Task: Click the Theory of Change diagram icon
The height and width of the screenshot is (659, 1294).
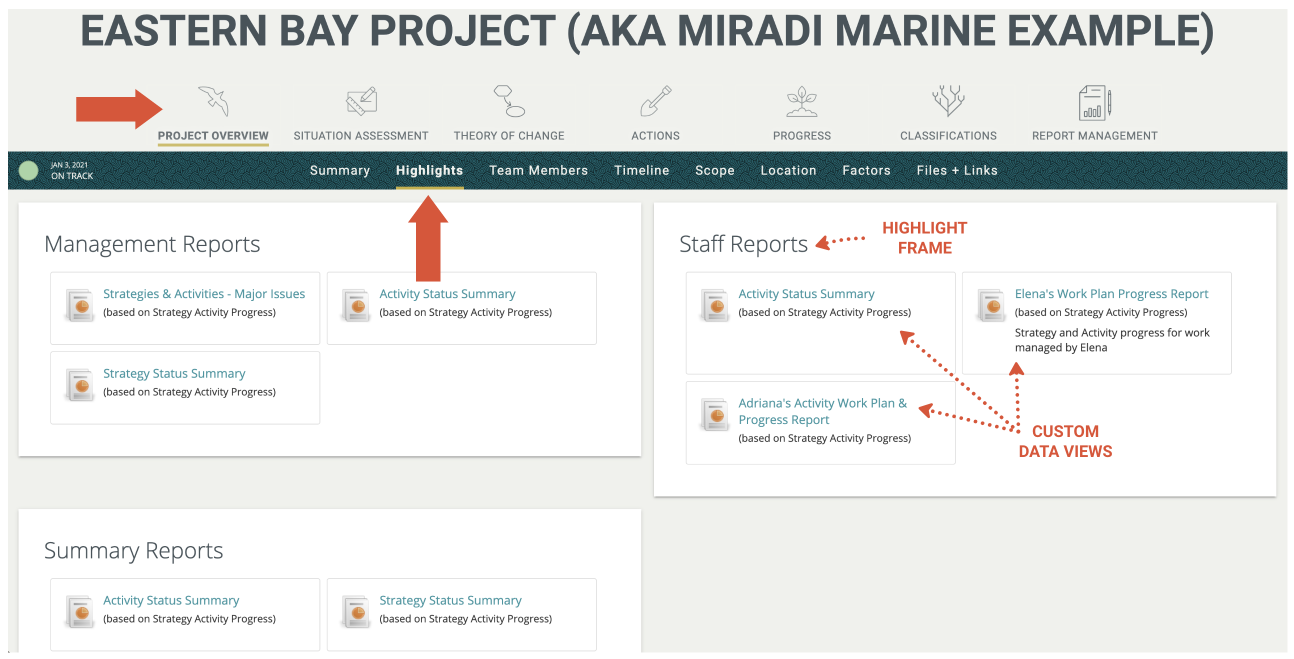Action: click(508, 99)
